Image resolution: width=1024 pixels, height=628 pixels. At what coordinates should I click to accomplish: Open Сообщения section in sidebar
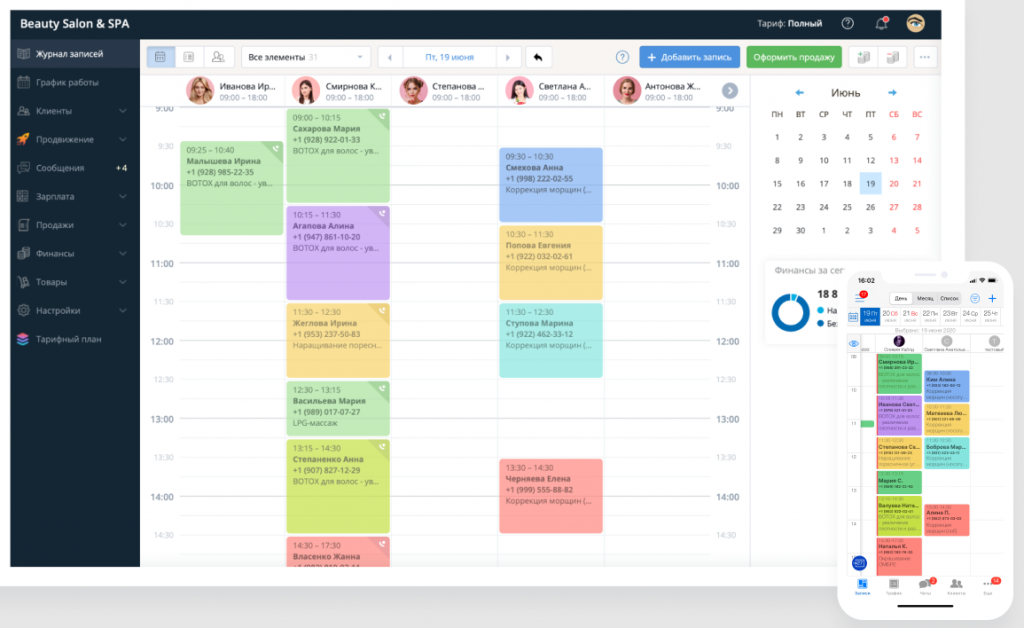74,168
